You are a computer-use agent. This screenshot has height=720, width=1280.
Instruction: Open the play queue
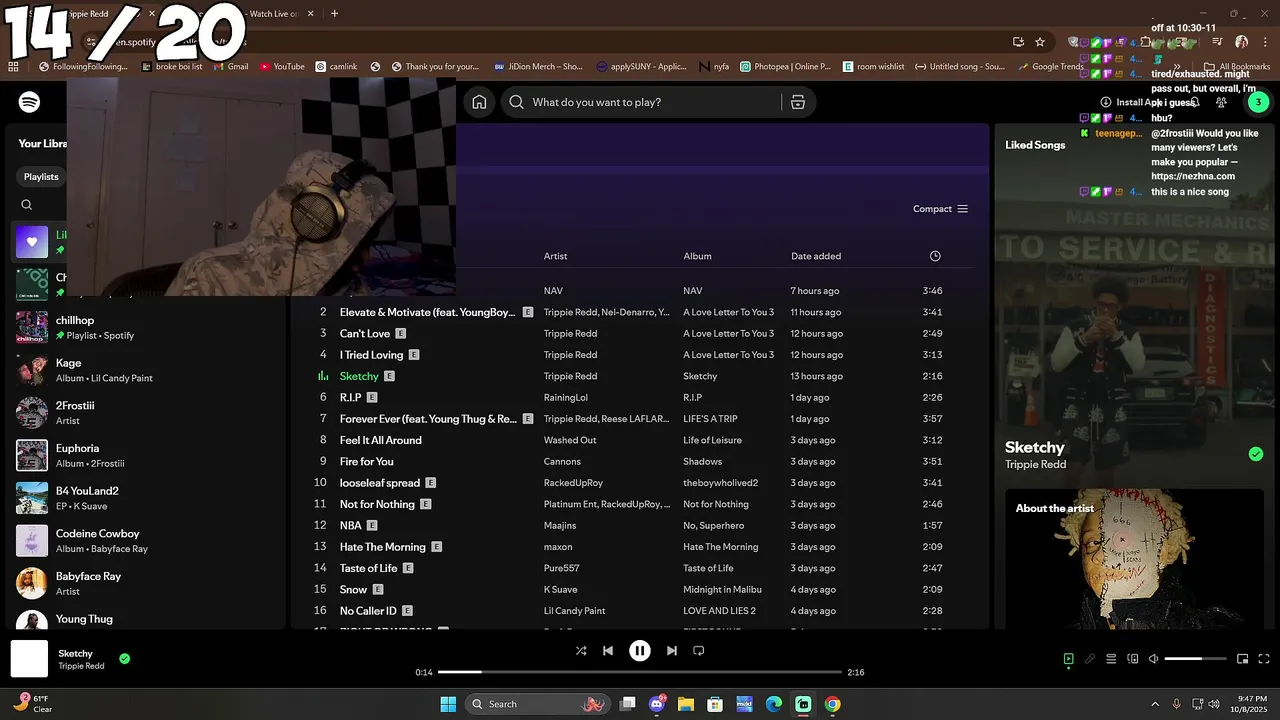[x=1111, y=659]
